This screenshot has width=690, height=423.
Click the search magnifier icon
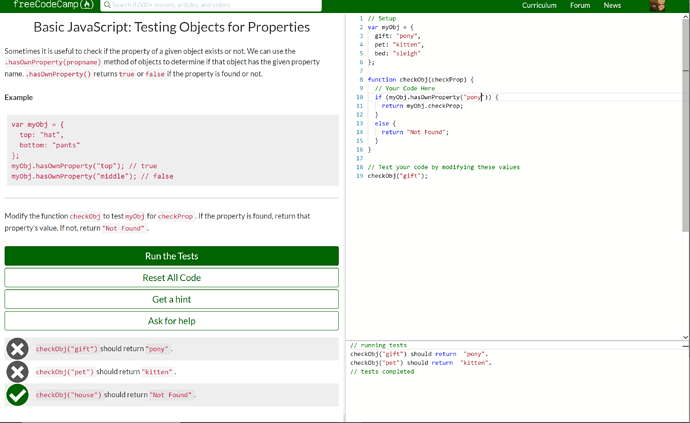pos(107,5)
